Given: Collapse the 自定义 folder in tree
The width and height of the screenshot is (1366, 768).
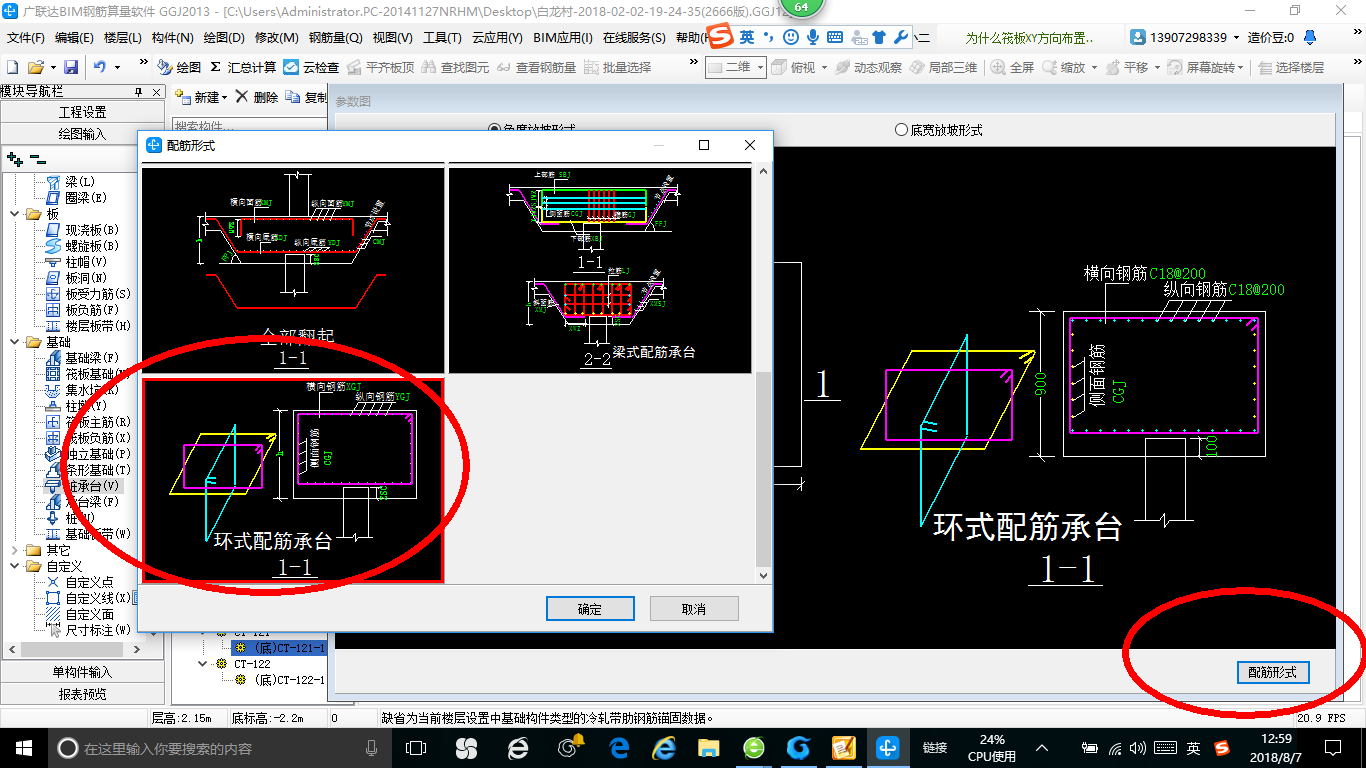Looking at the screenshot, I should [14, 566].
